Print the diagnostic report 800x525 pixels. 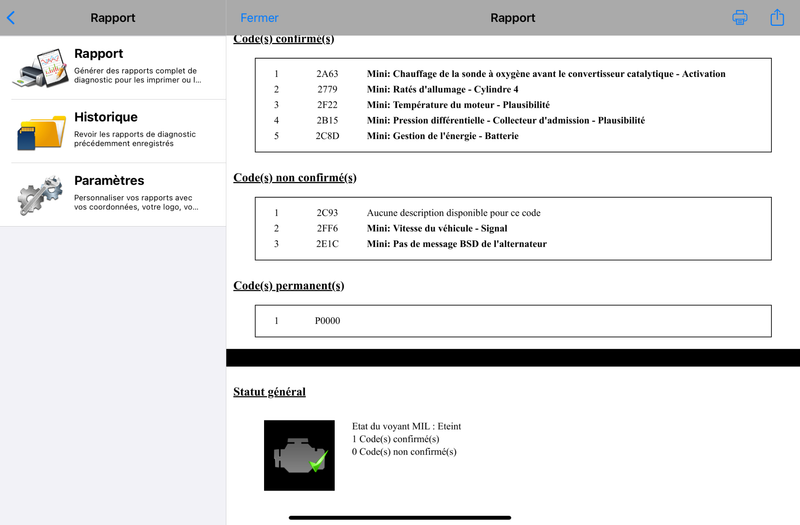tap(740, 17)
